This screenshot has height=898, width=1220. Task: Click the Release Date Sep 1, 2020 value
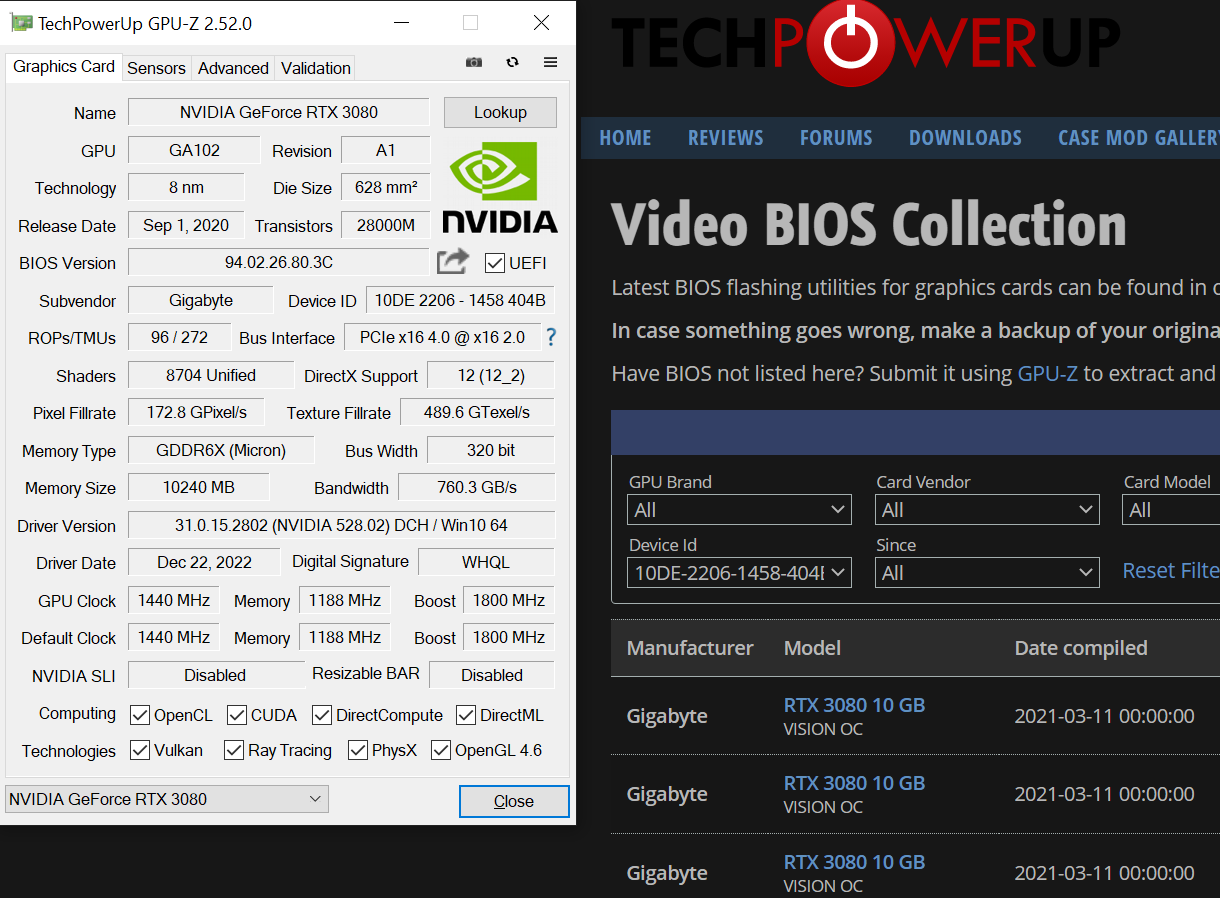pos(186,225)
